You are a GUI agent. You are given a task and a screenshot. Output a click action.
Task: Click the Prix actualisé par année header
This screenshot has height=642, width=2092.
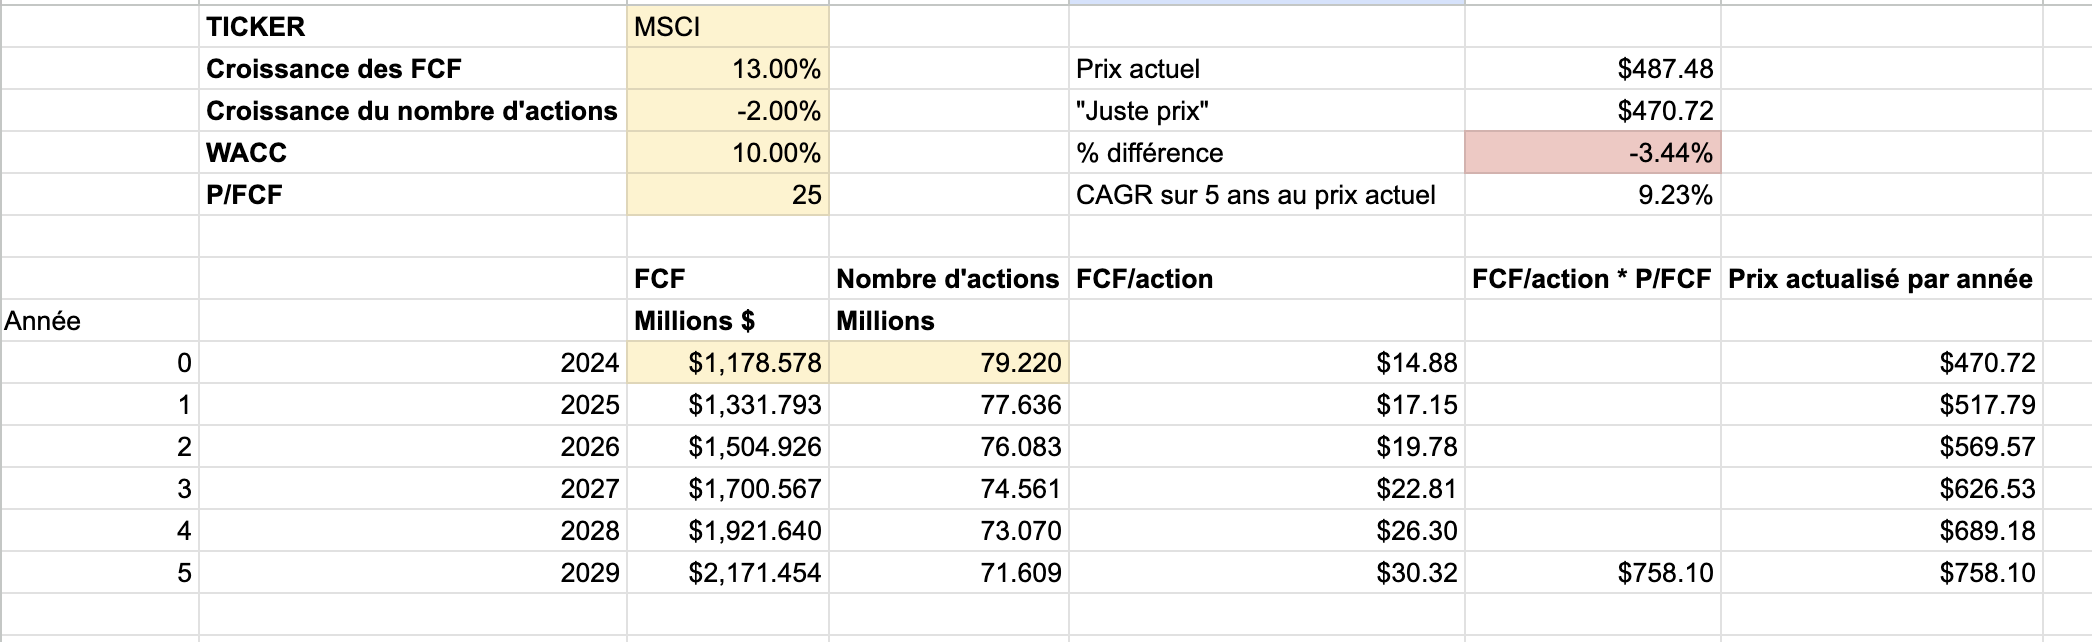[1881, 279]
